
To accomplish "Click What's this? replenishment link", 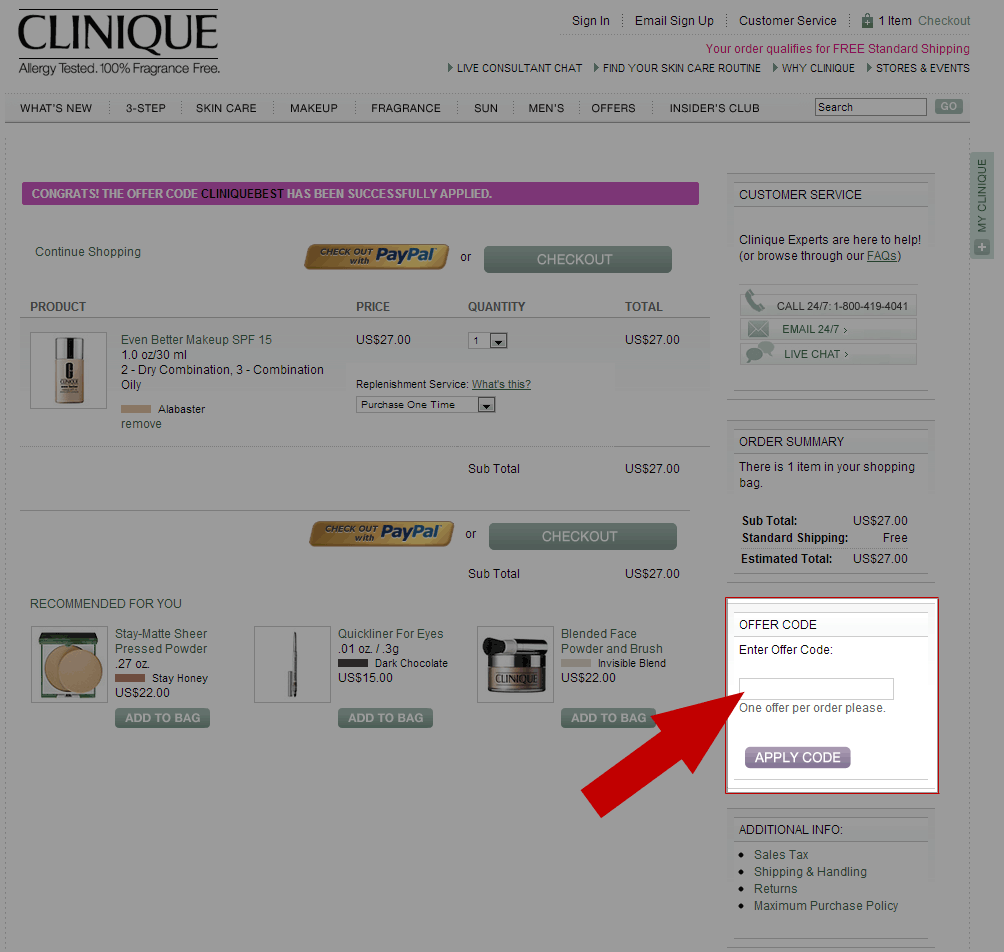I will coord(501,384).
